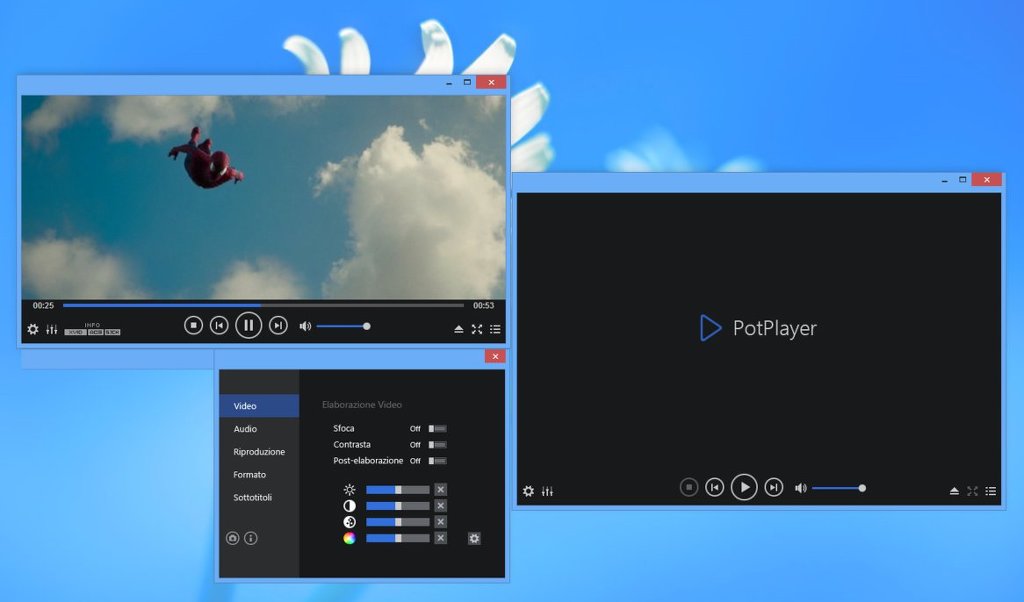Toggle the Sfoca switch
The height and width of the screenshot is (602, 1024).
coord(438,429)
